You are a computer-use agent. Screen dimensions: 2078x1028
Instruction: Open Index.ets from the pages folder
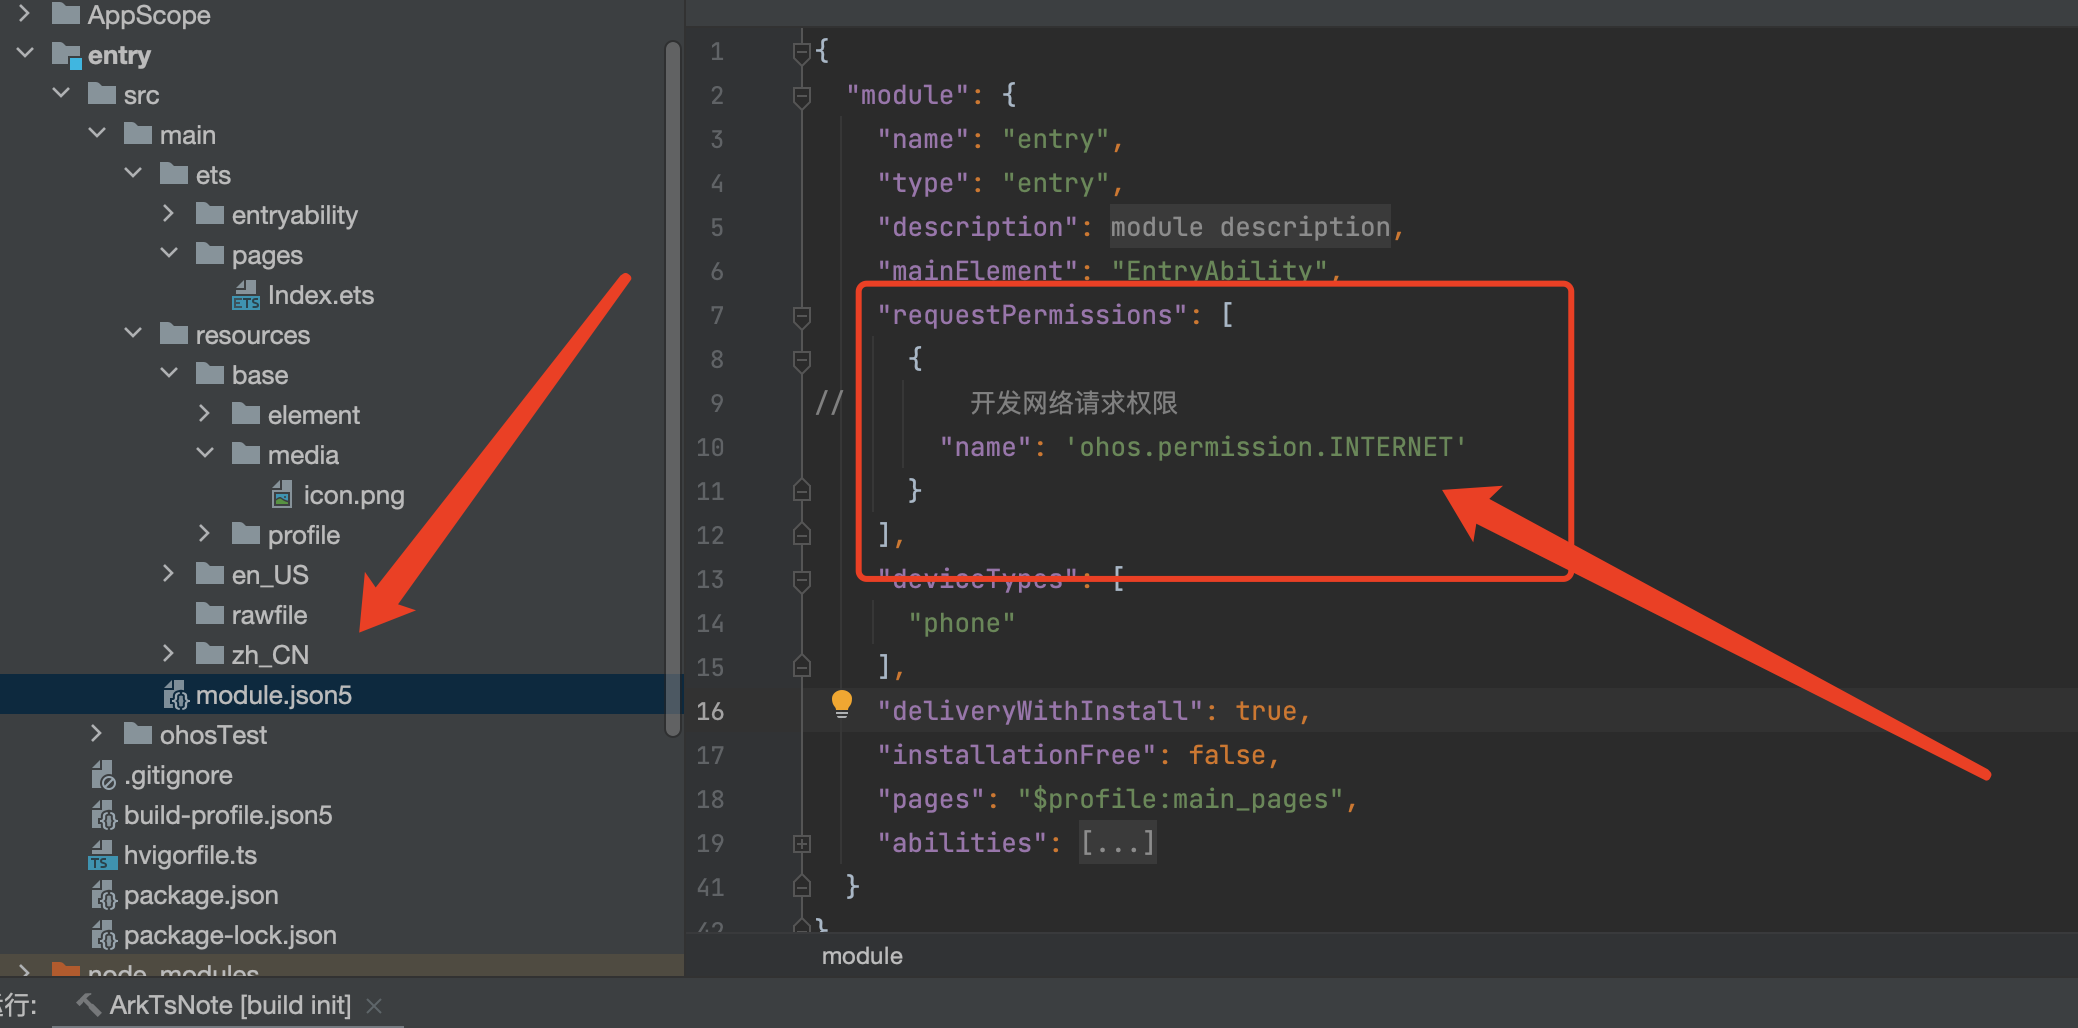(320, 295)
